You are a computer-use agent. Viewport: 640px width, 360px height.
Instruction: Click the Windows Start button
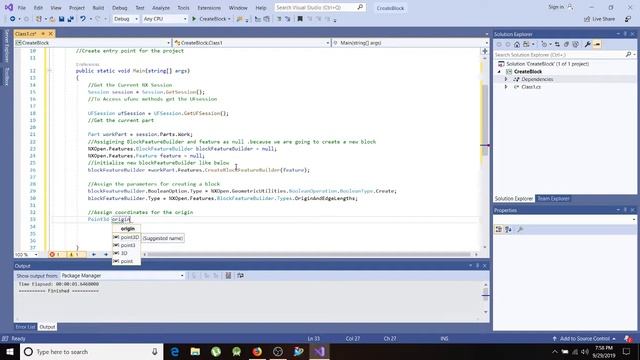coord(10,351)
